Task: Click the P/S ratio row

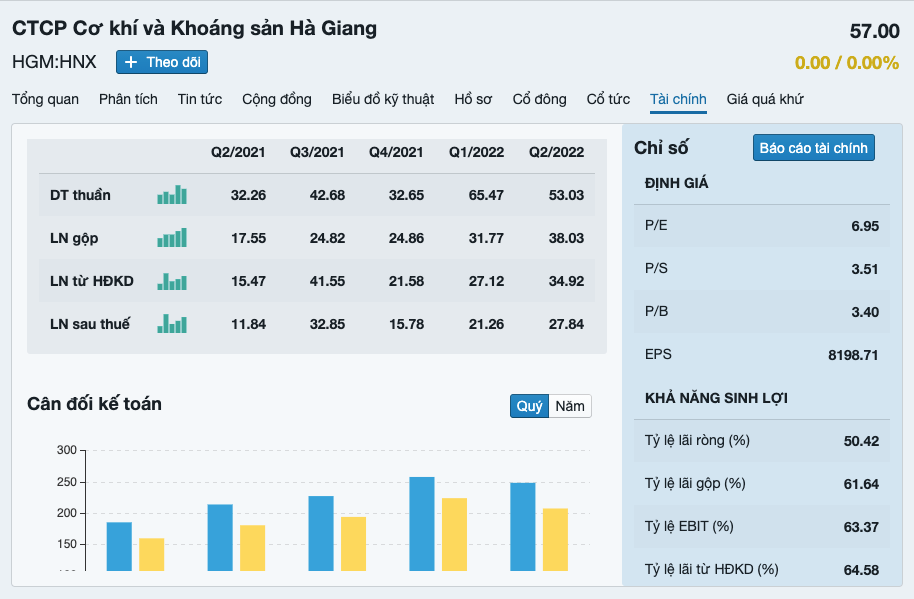Action: pos(762,269)
